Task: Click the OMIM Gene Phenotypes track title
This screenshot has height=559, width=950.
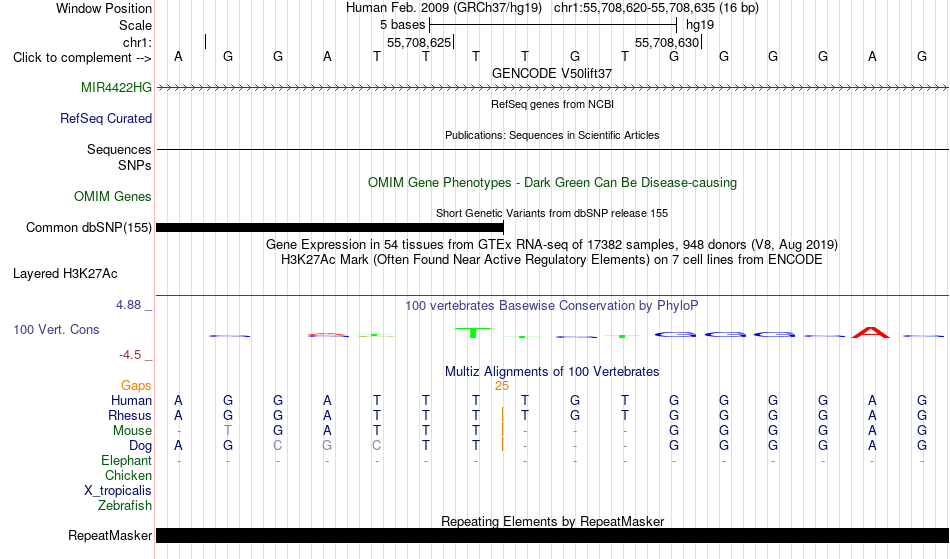Action: tap(553, 182)
